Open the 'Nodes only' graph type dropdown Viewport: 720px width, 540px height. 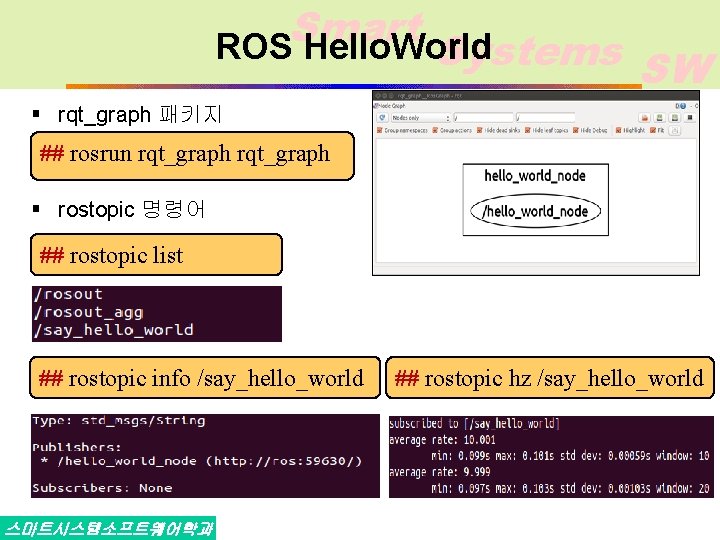tap(420, 118)
